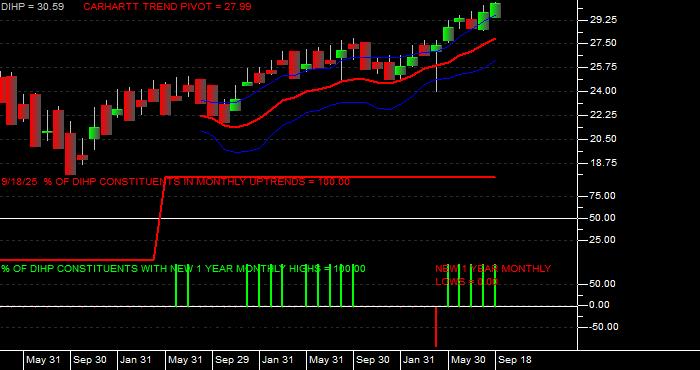
Task: Click the 0.00 highs-lows axis value
Action: pos(600,305)
